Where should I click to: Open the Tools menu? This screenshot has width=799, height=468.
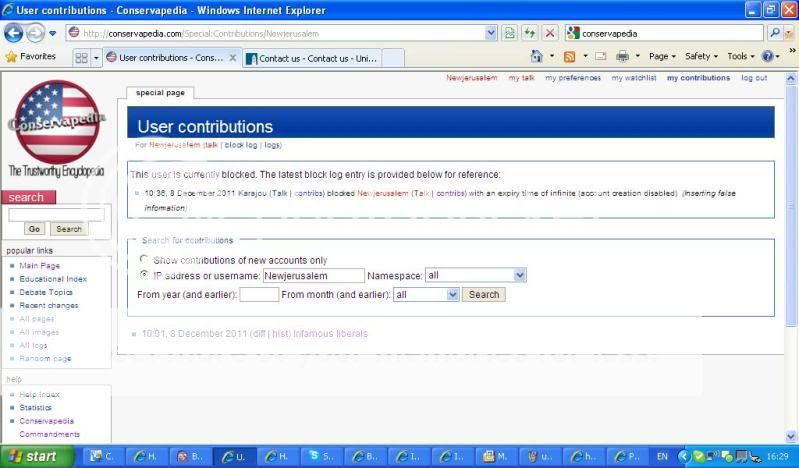[740, 56]
